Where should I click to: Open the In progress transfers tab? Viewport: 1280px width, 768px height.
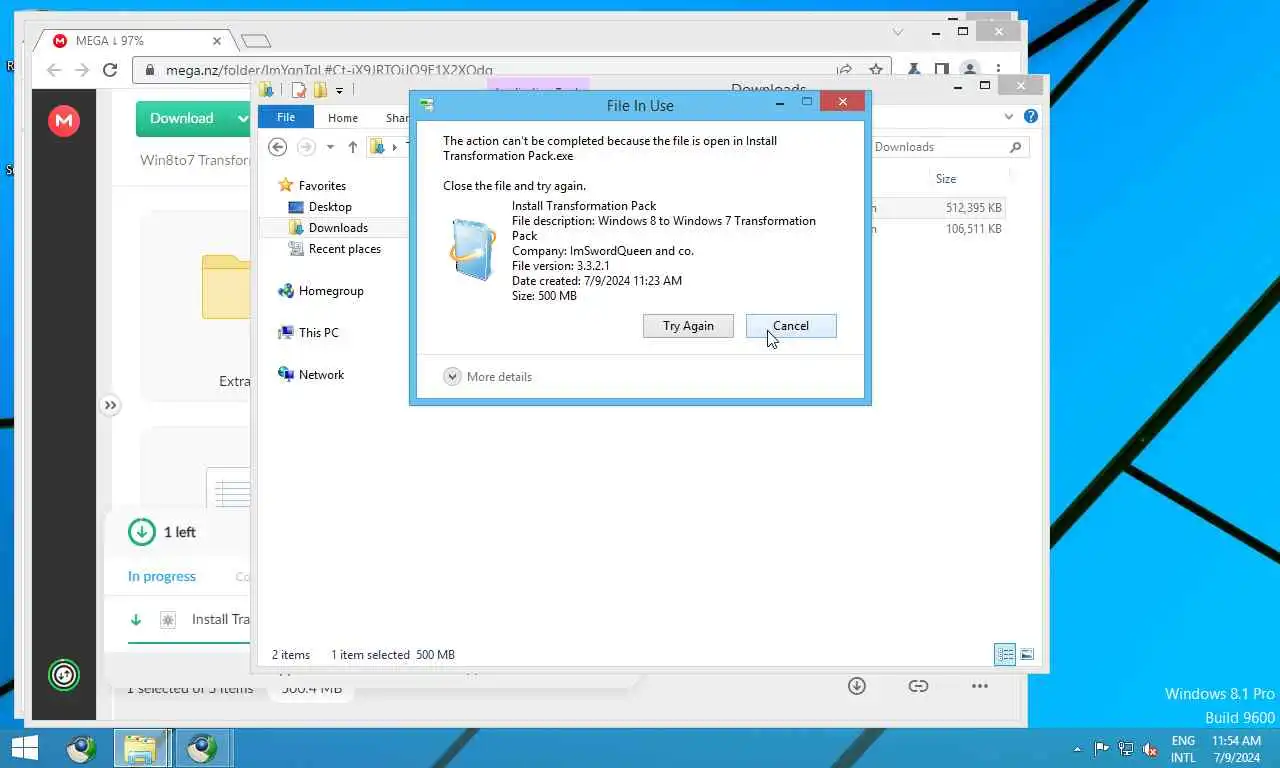point(162,577)
